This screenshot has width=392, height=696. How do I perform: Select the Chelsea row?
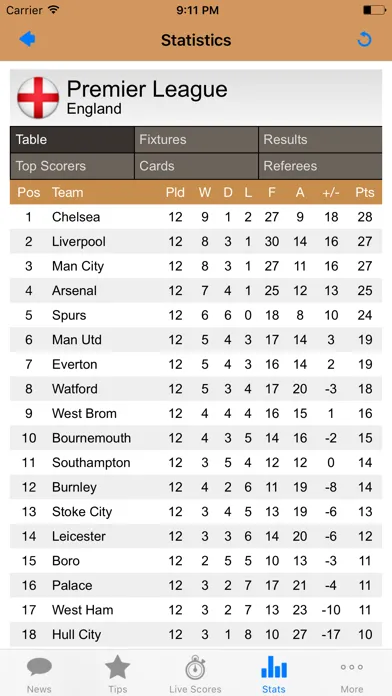pyautogui.click(x=196, y=217)
